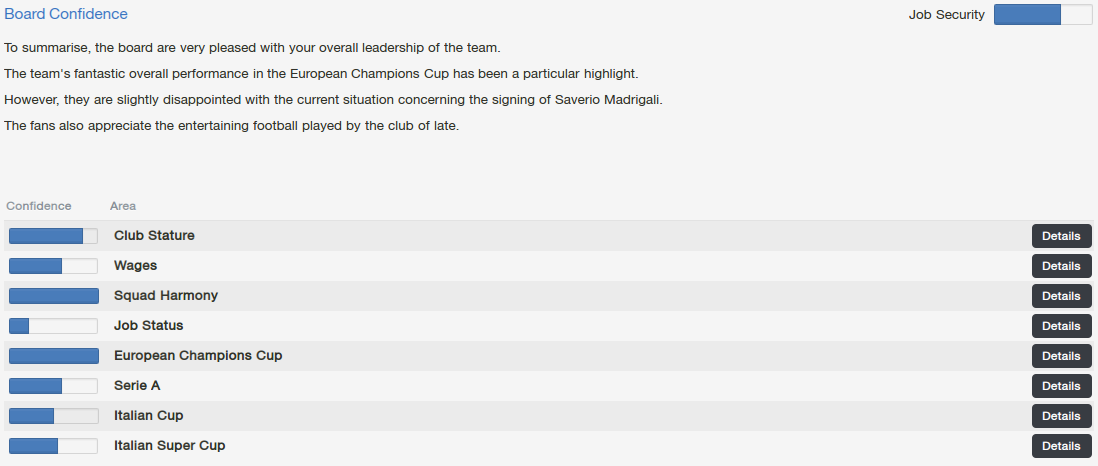This screenshot has height=466, width=1098.
Task: View Squad Harmony details
Action: click(1061, 296)
